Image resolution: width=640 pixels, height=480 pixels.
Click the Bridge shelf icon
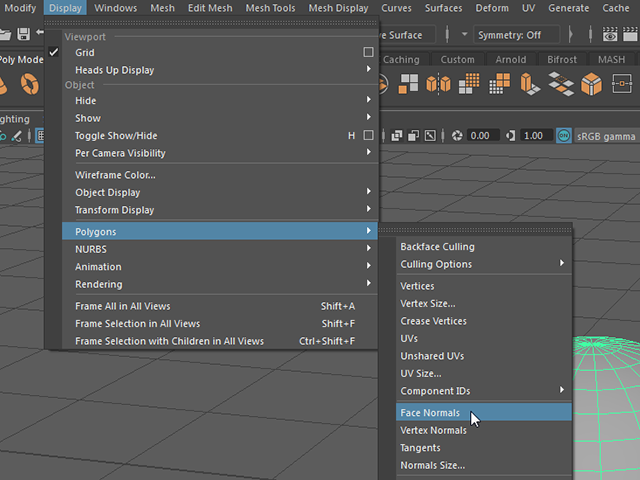point(561,84)
